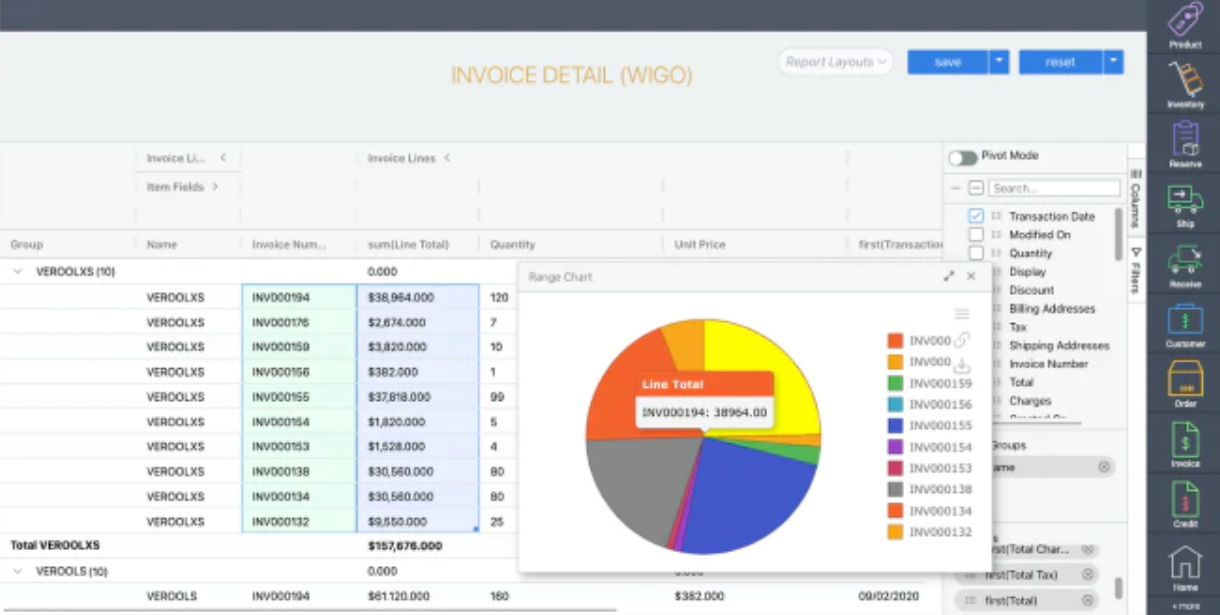Remove the Name row group chip

click(1104, 467)
